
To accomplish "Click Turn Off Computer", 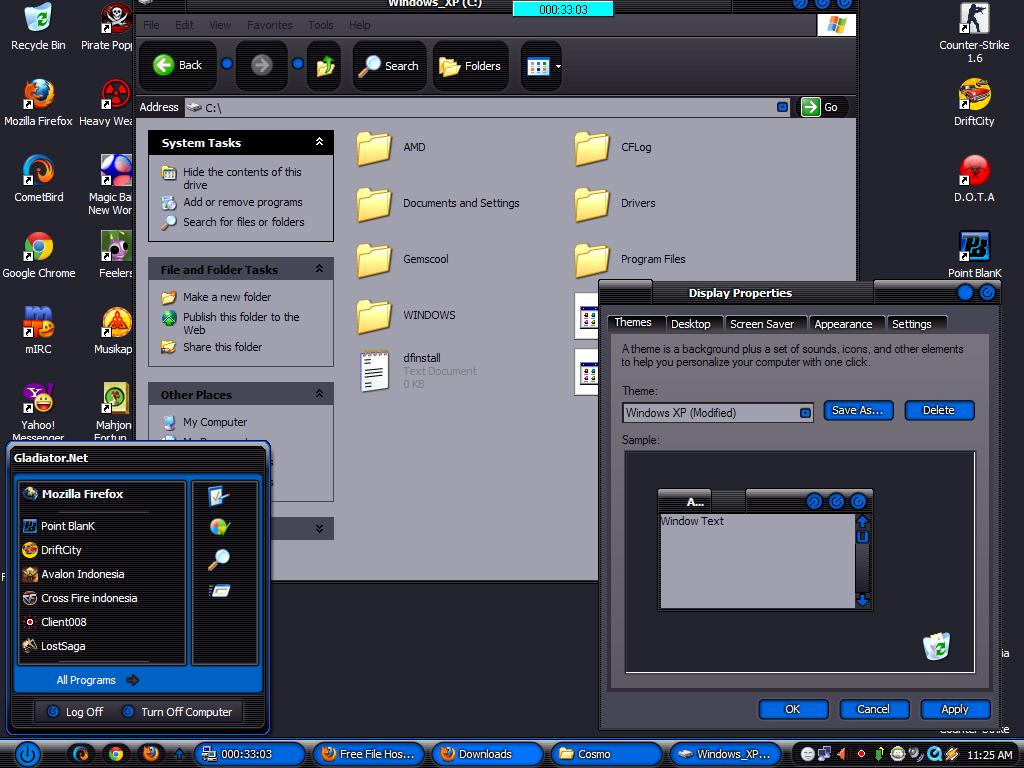I will (178, 712).
